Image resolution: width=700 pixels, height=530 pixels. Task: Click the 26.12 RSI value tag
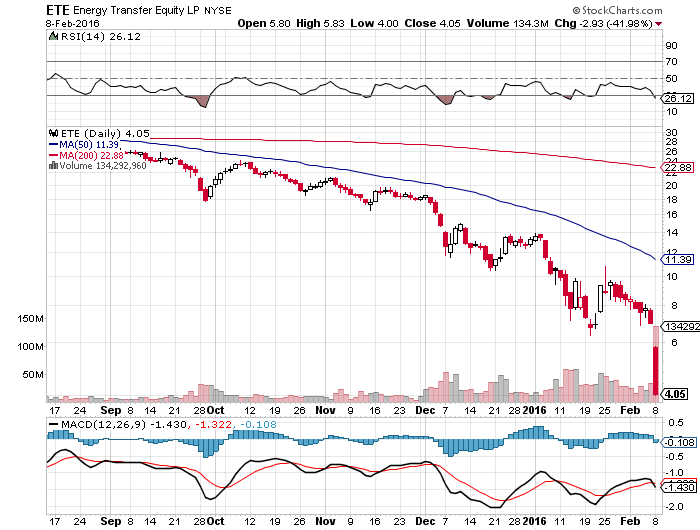pyautogui.click(x=678, y=98)
